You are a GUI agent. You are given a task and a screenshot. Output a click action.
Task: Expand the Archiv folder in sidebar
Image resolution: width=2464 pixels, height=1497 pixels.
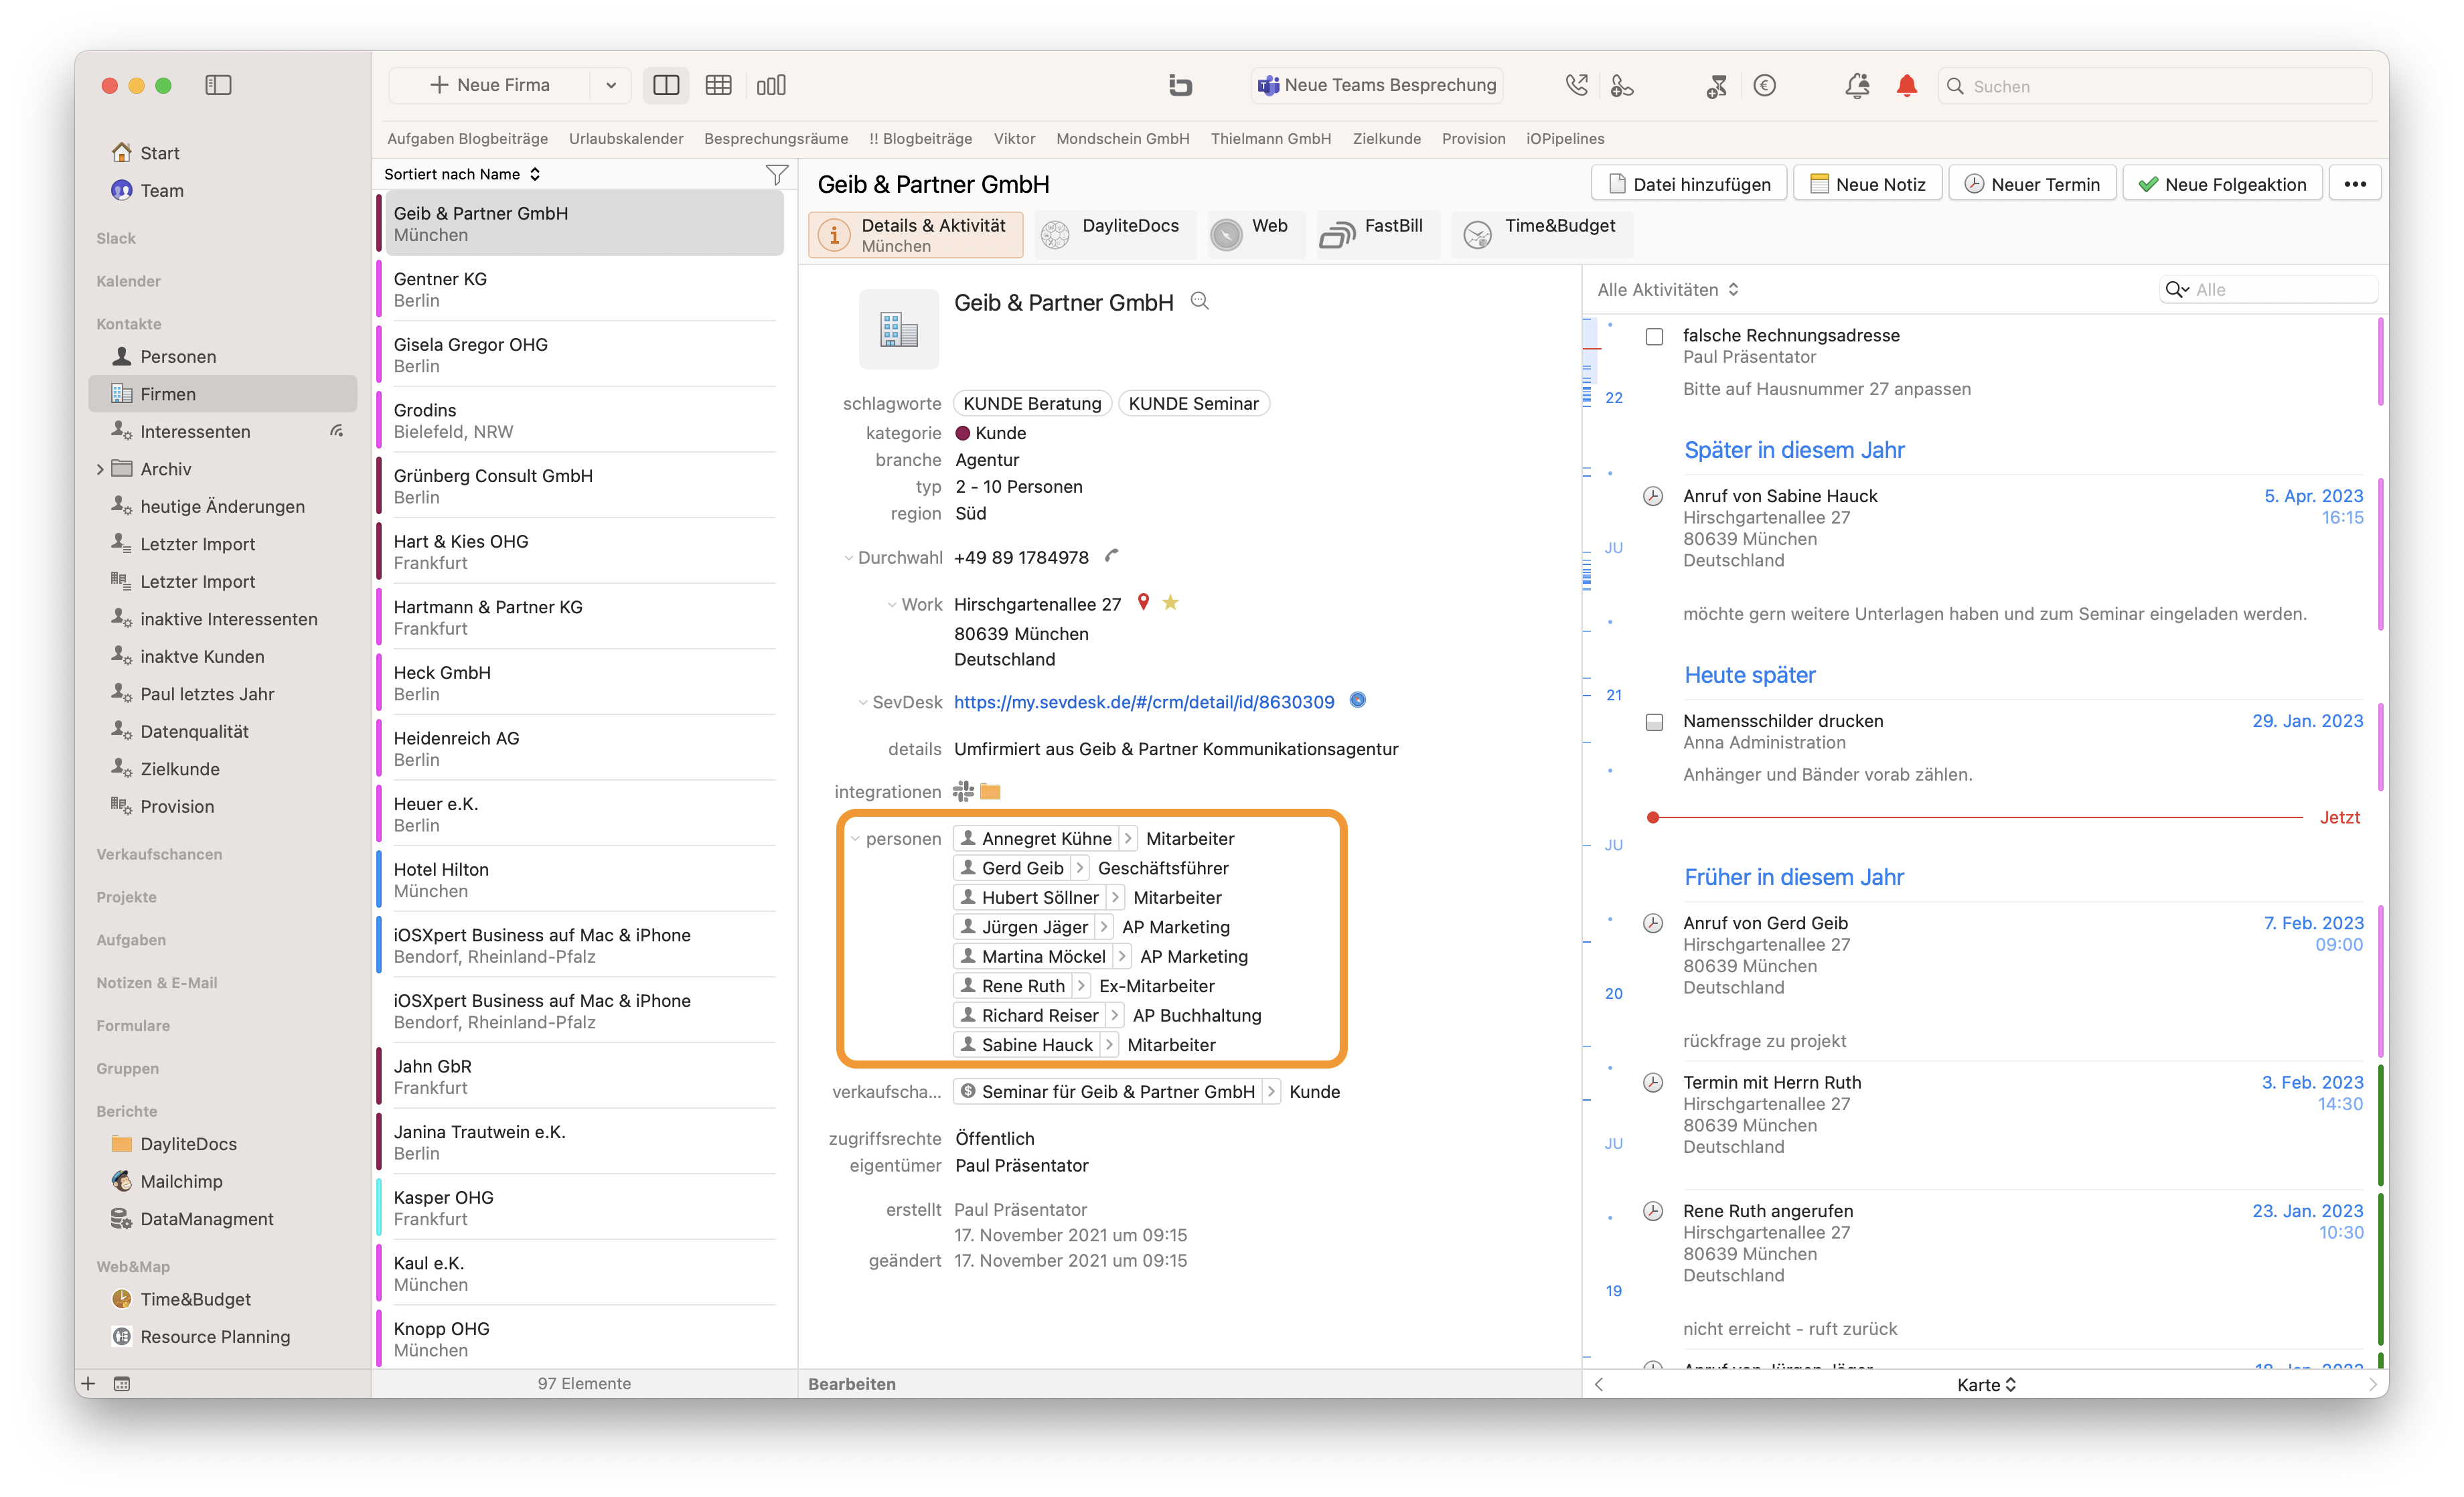[x=100, y=469]
